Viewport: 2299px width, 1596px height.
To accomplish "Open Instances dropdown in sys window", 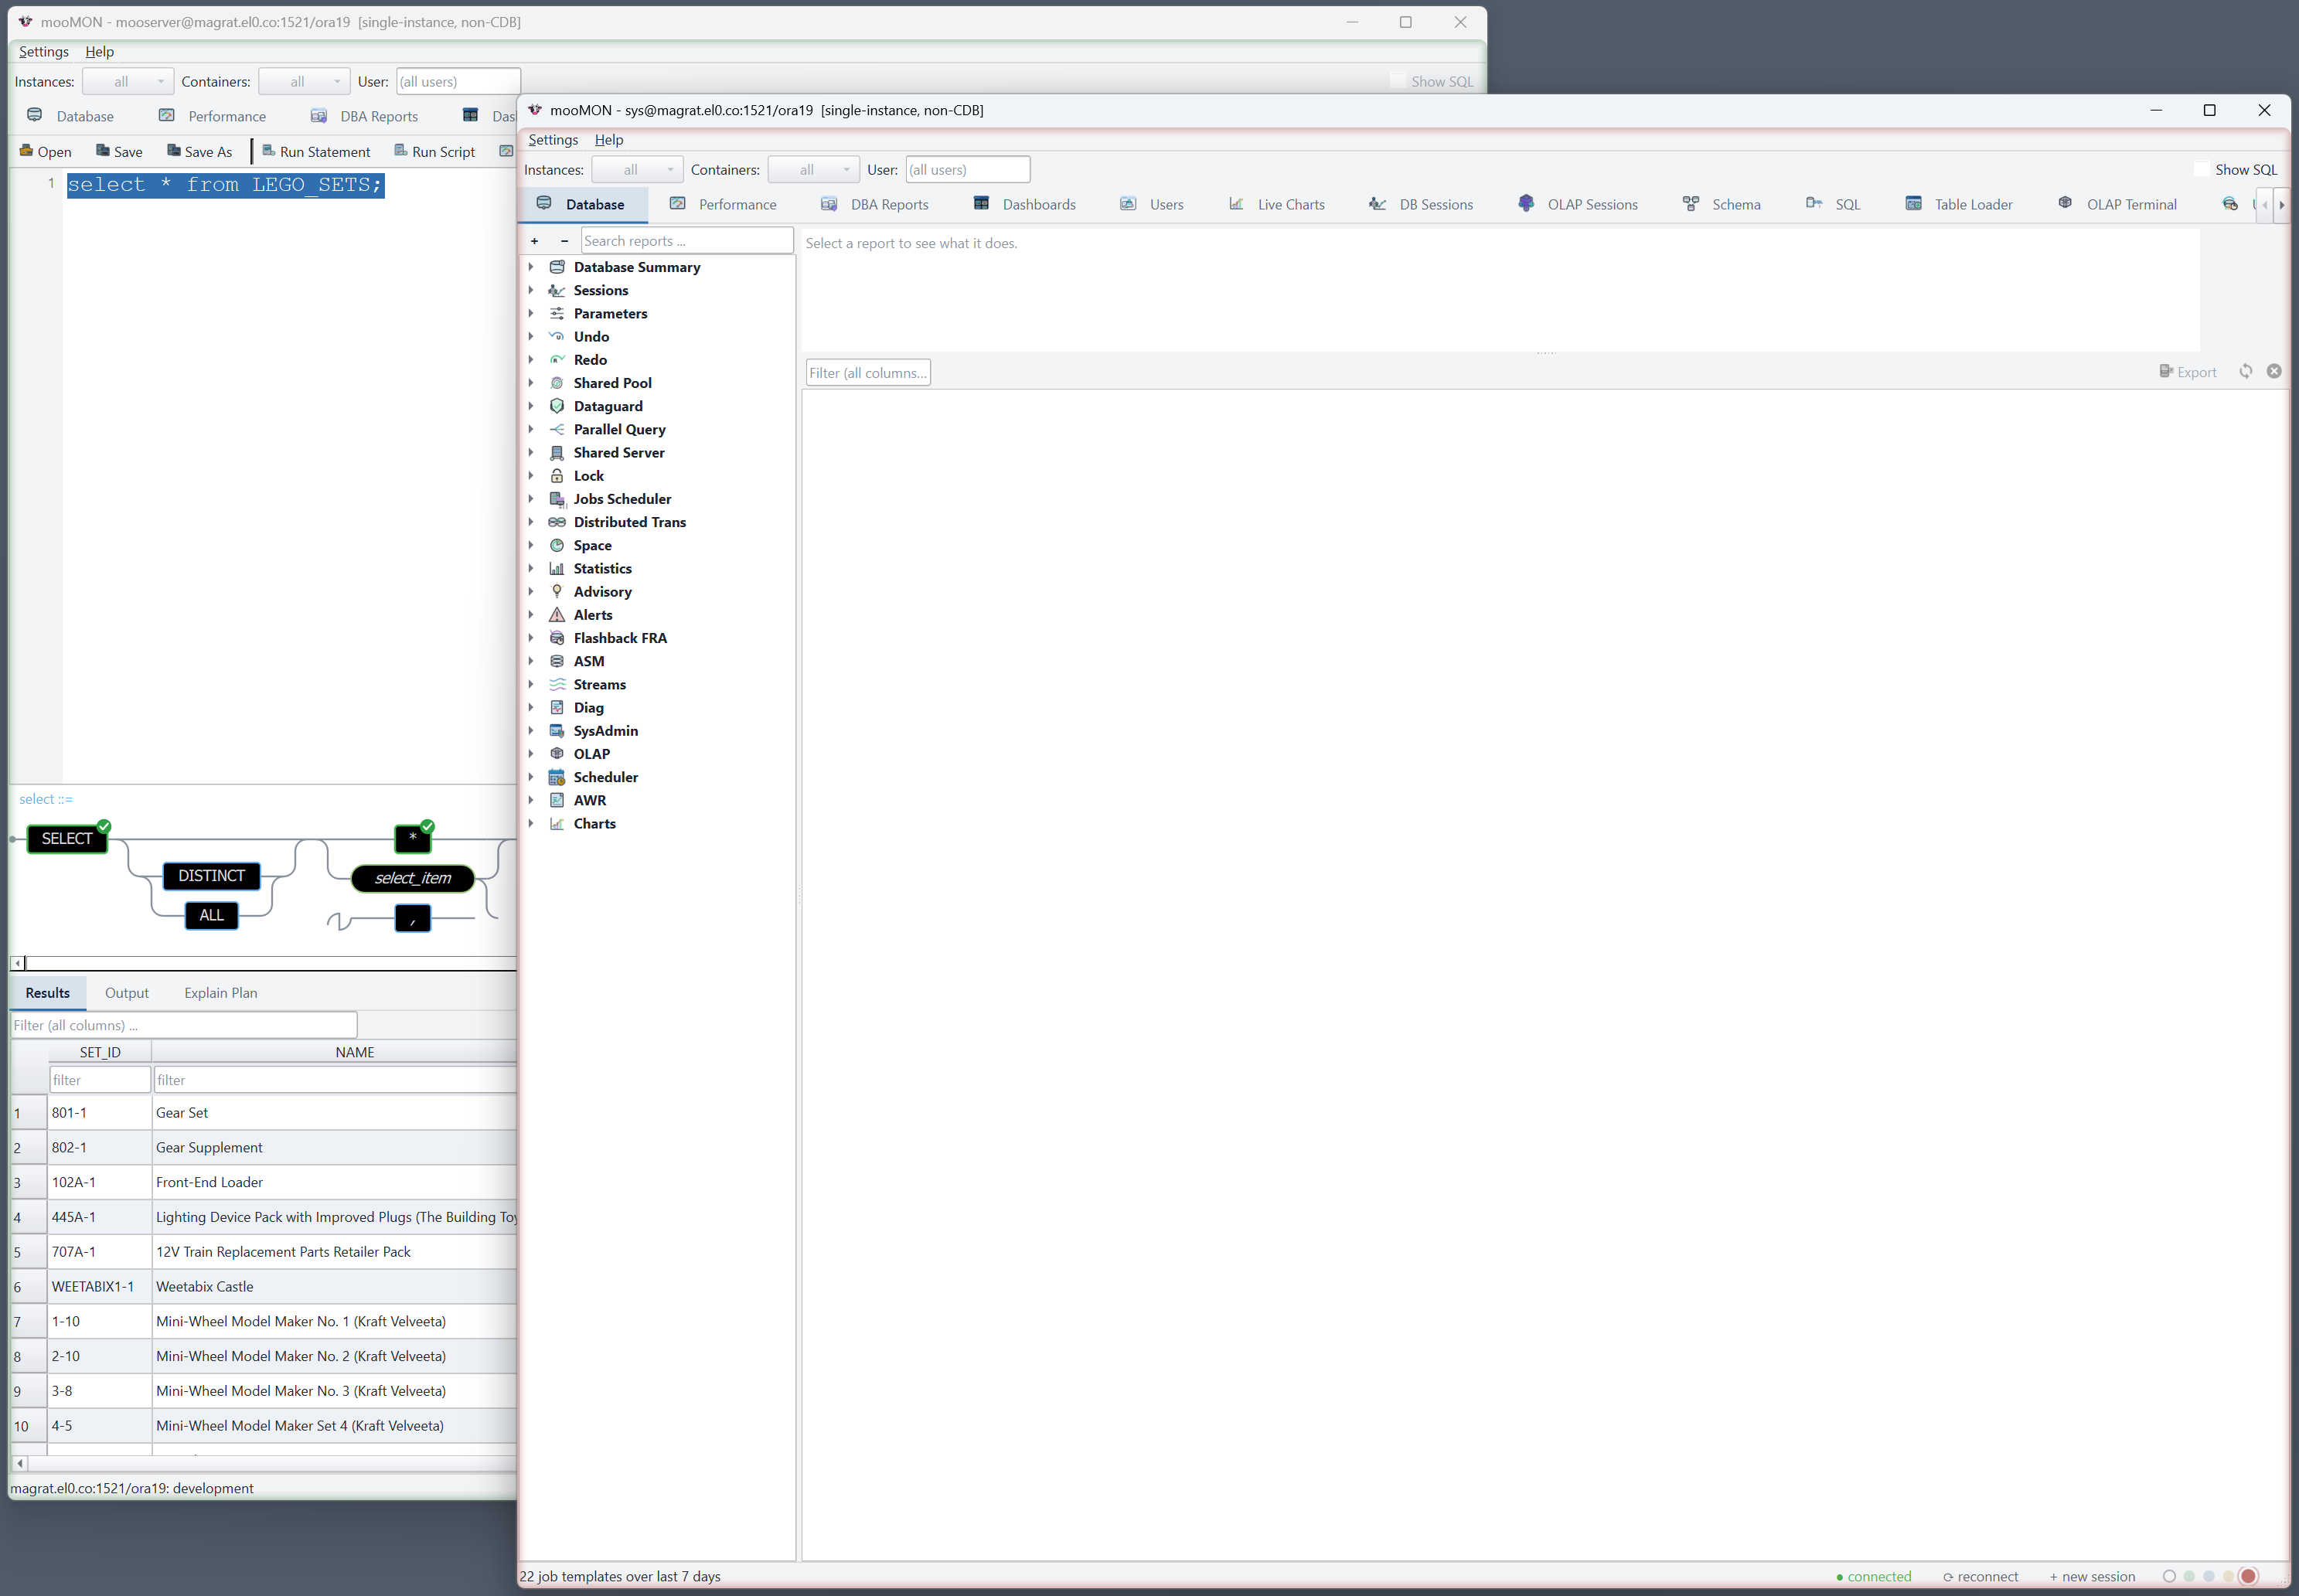I will (x=637, y=169).
